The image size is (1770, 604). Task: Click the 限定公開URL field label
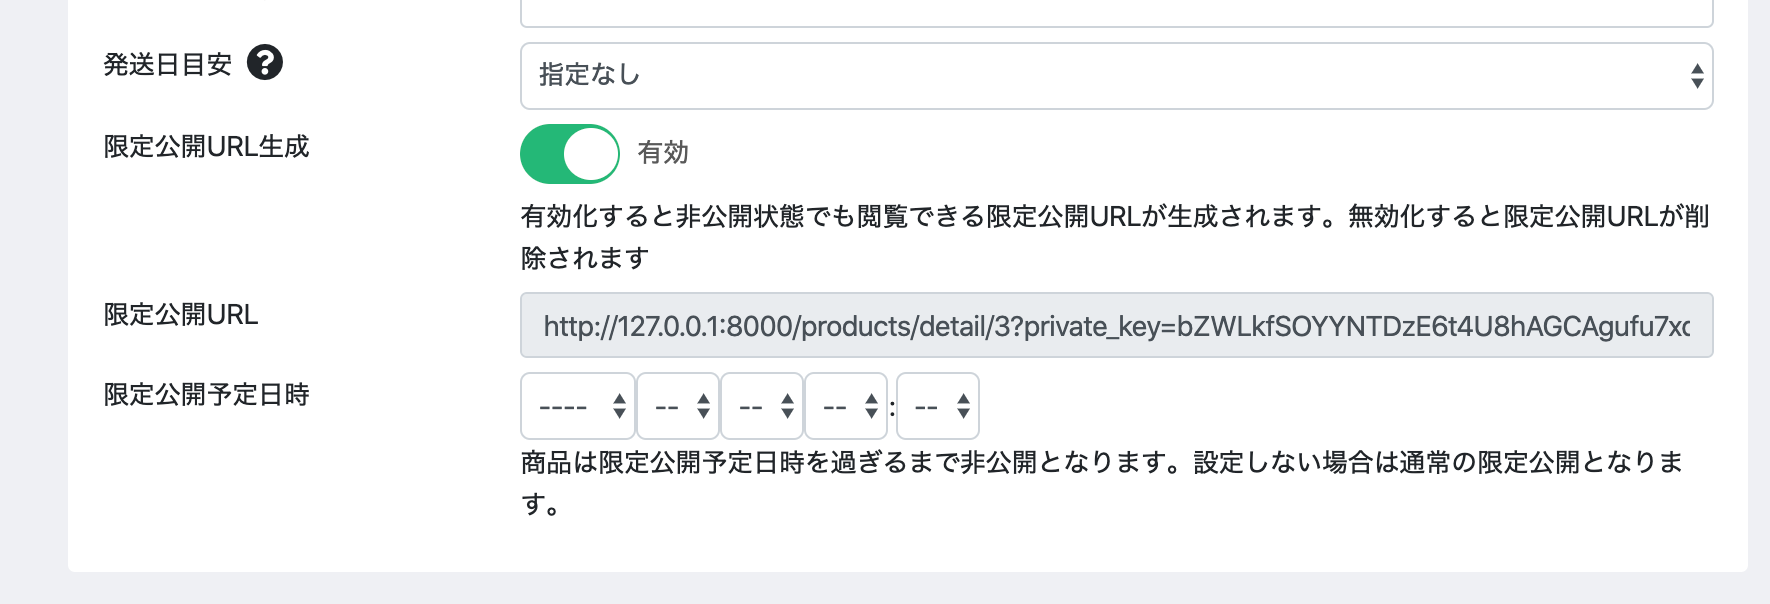[x=181, y=315]
